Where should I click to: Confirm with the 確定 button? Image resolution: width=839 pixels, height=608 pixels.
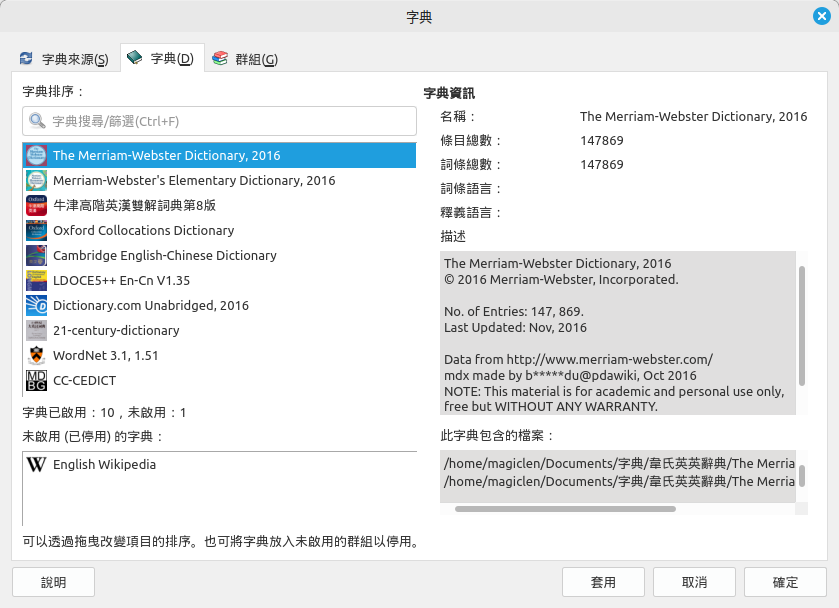coord(785,582)
